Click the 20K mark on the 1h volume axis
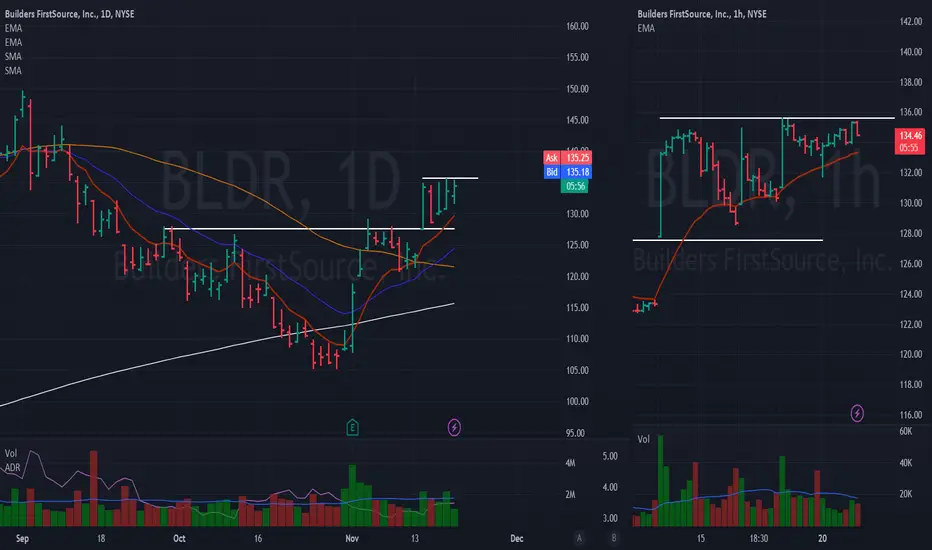 click(905, 494)
